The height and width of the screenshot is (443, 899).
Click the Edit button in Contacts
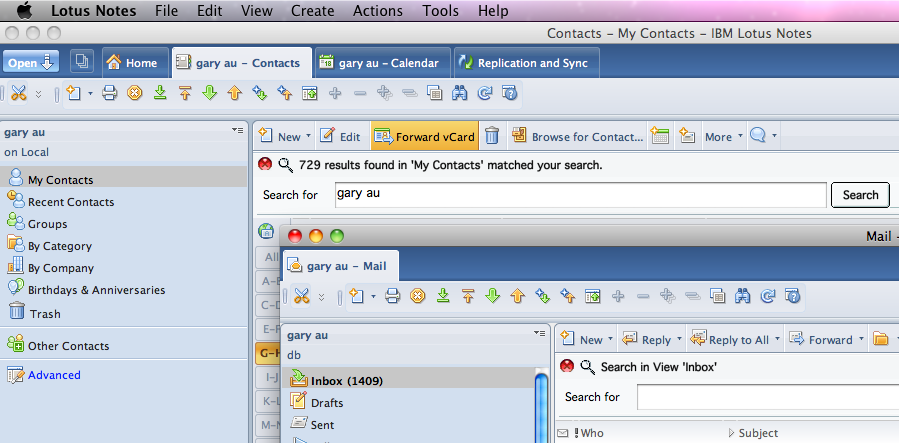341,136
